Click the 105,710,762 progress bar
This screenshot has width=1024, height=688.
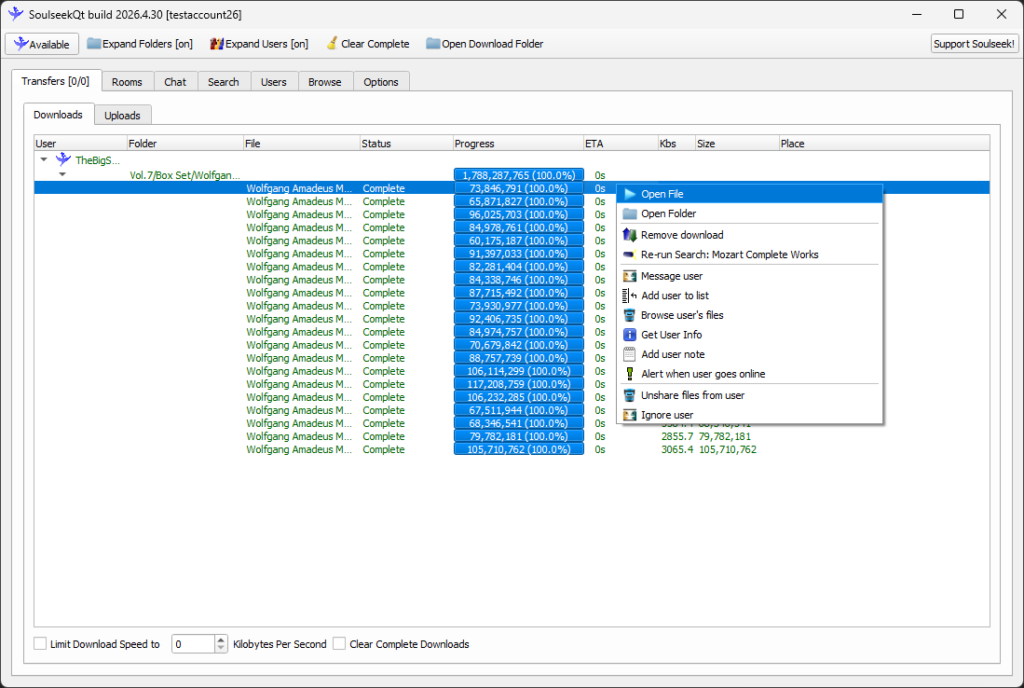pyautogui.click(x=519, y=449)
